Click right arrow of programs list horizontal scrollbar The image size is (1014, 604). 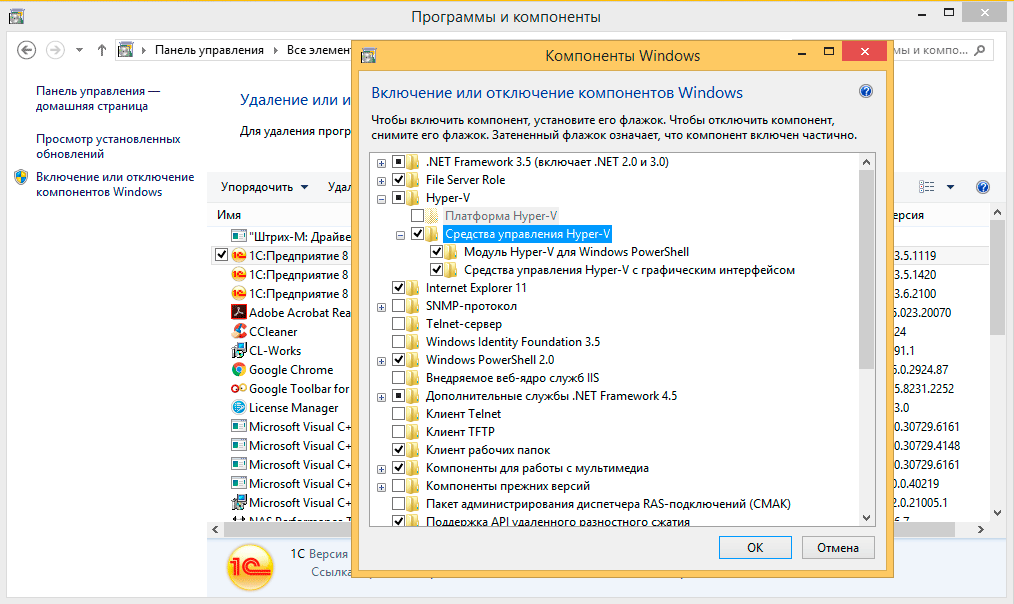(980, 530)
